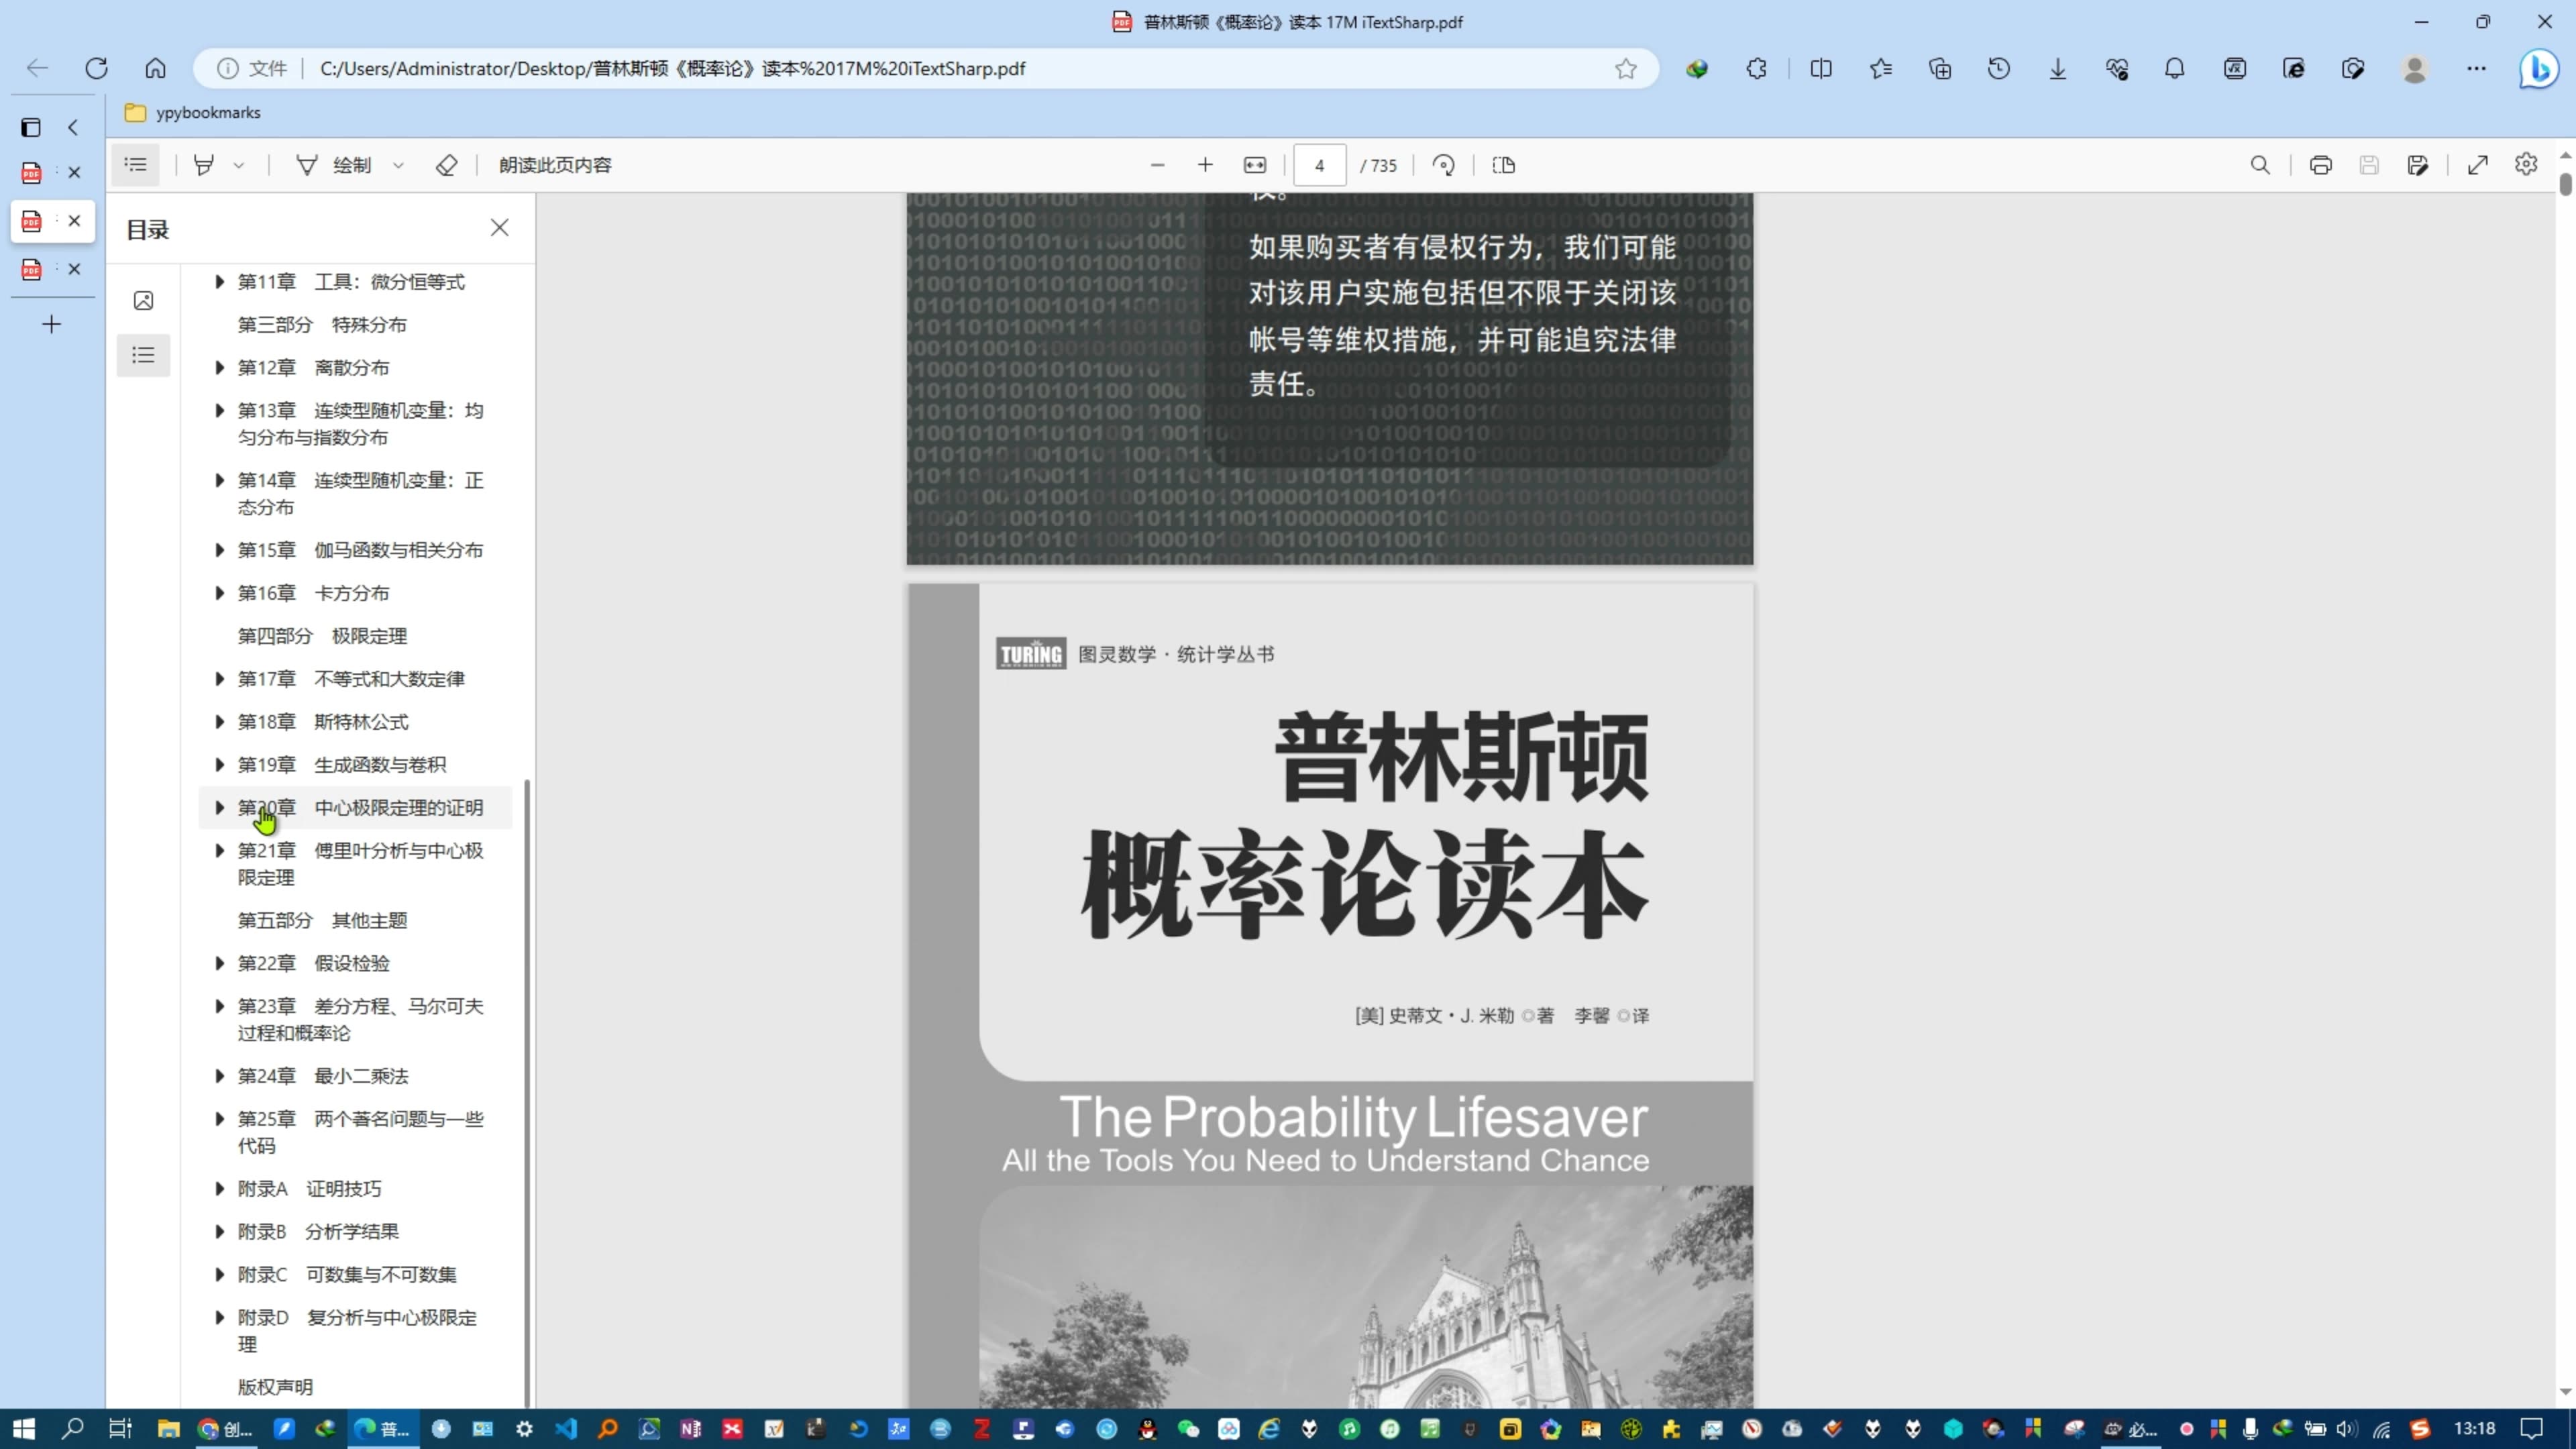This screenshot has height=1449, width=2576.
Task: Click the Read aloud (朗读此页内容) button
Action: (x=555, y=165)
